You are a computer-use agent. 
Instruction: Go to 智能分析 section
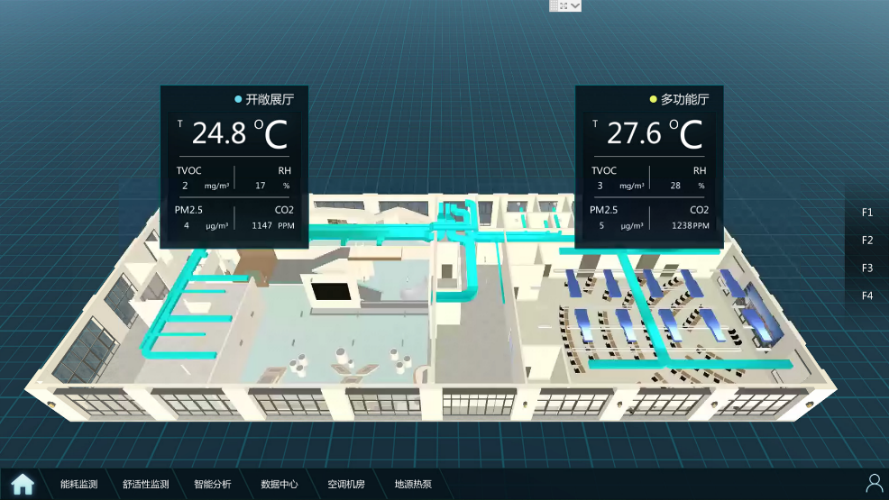[x=212, y=485]
